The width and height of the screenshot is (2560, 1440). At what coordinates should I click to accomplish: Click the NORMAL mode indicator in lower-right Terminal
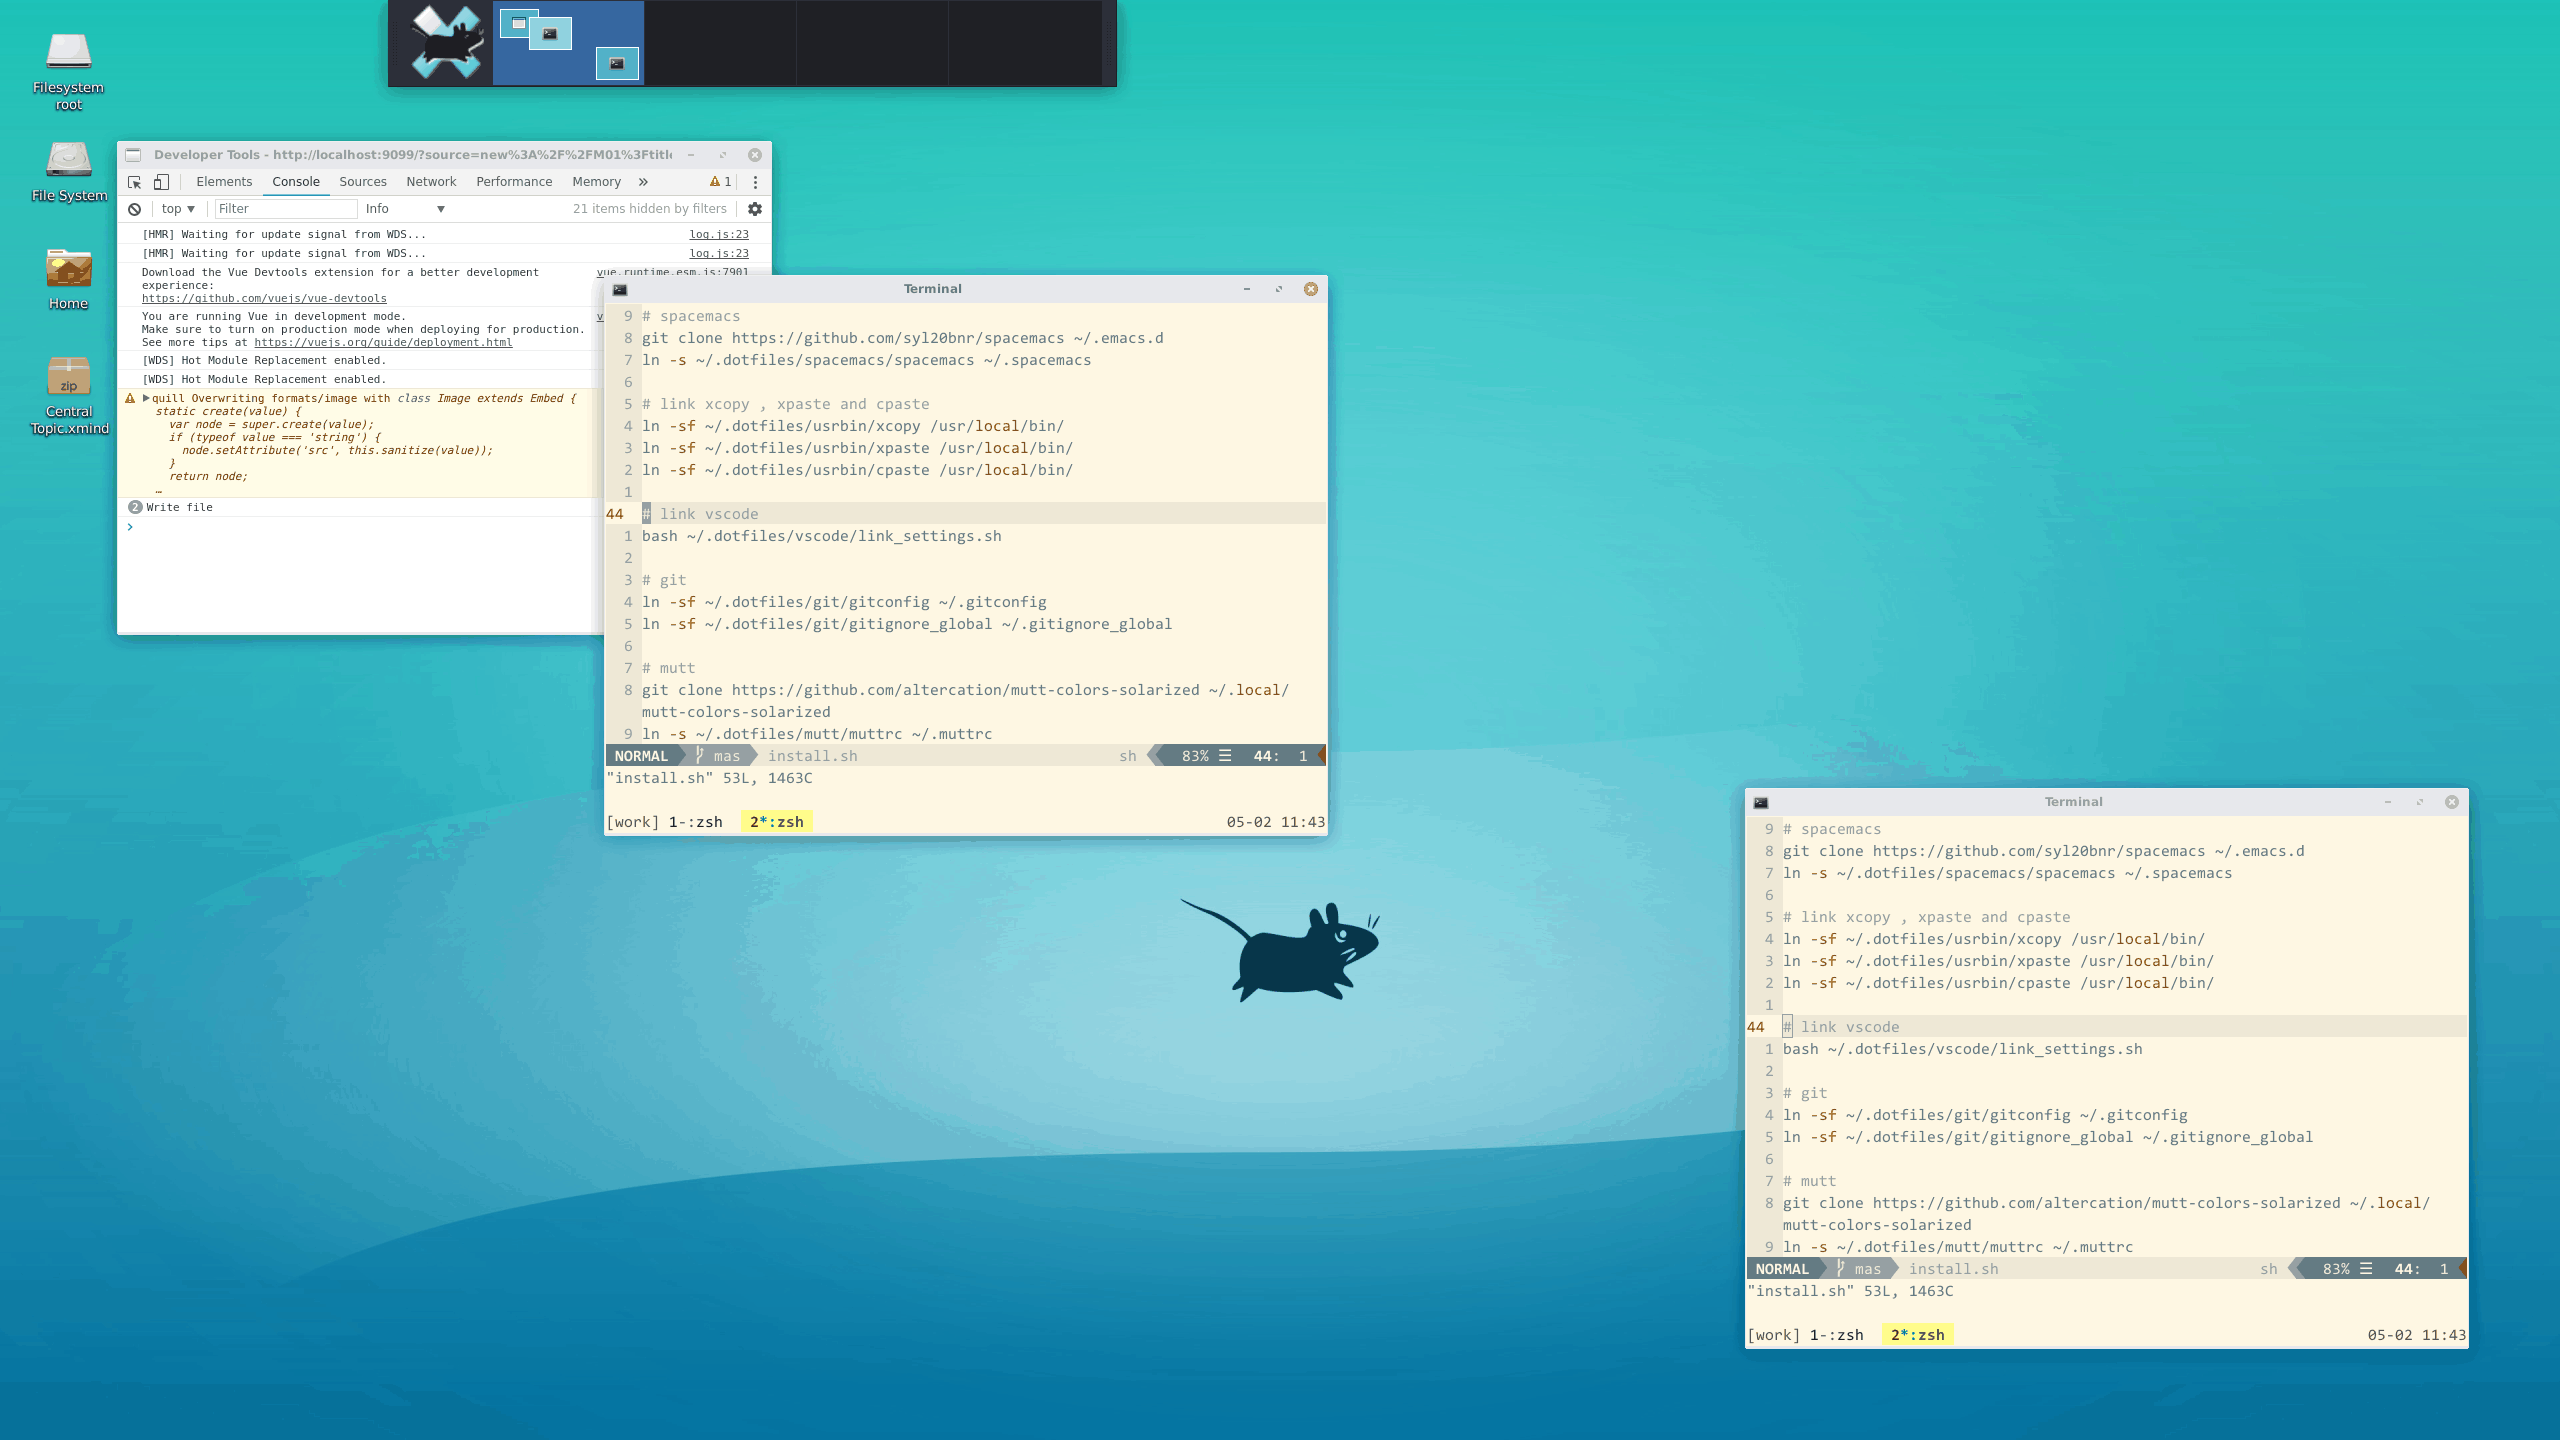[x=1782, y=1269]
